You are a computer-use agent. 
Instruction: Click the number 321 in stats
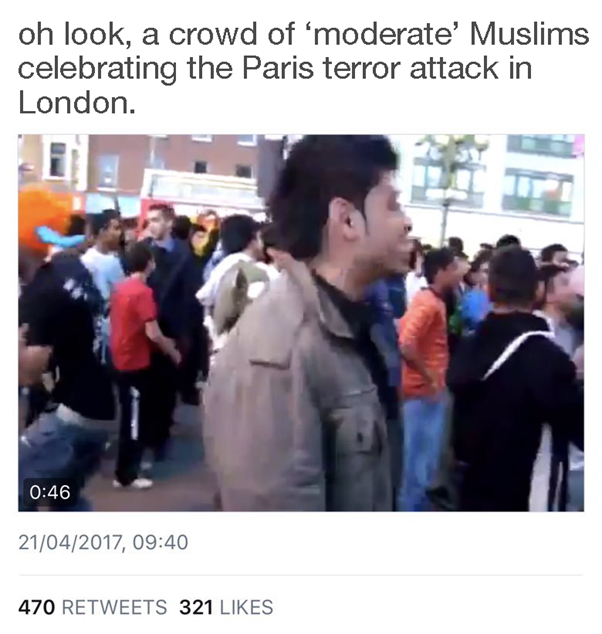click(x=196, y=607)
